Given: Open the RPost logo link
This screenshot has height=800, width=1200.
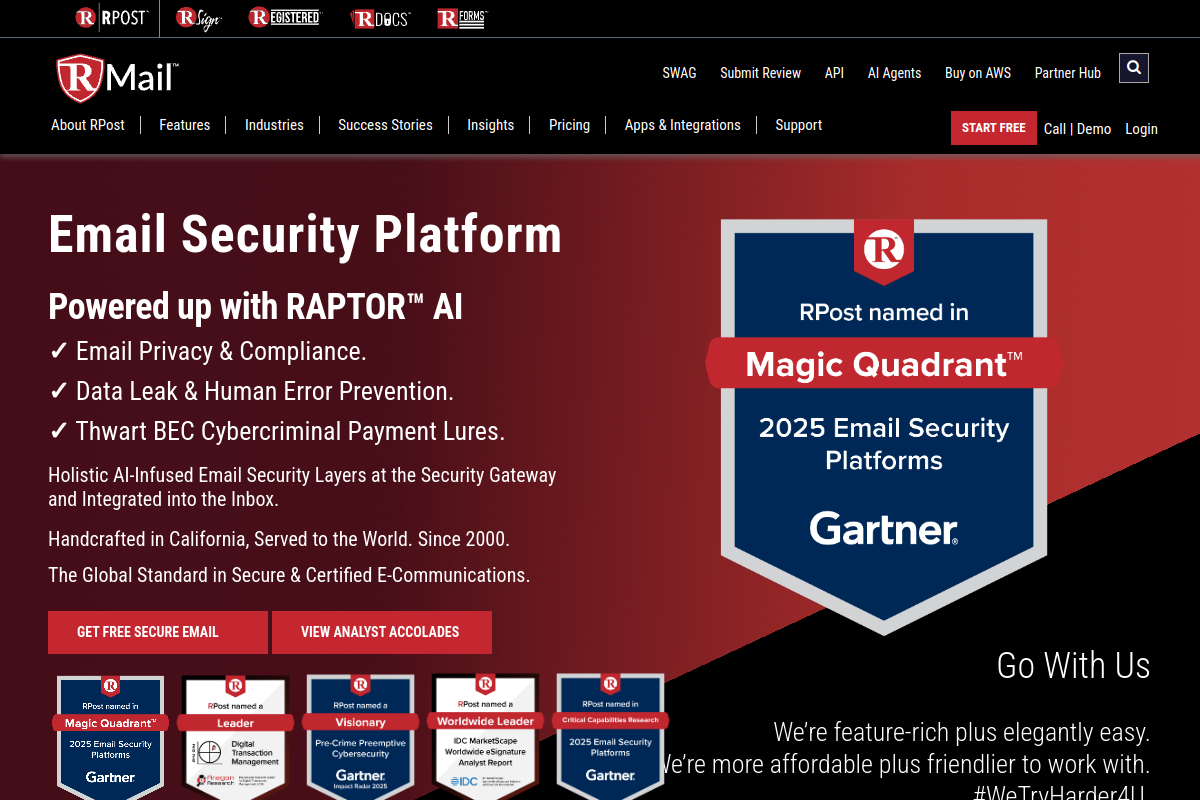Looking at the screenshot, I should click(x=112, y=17).
